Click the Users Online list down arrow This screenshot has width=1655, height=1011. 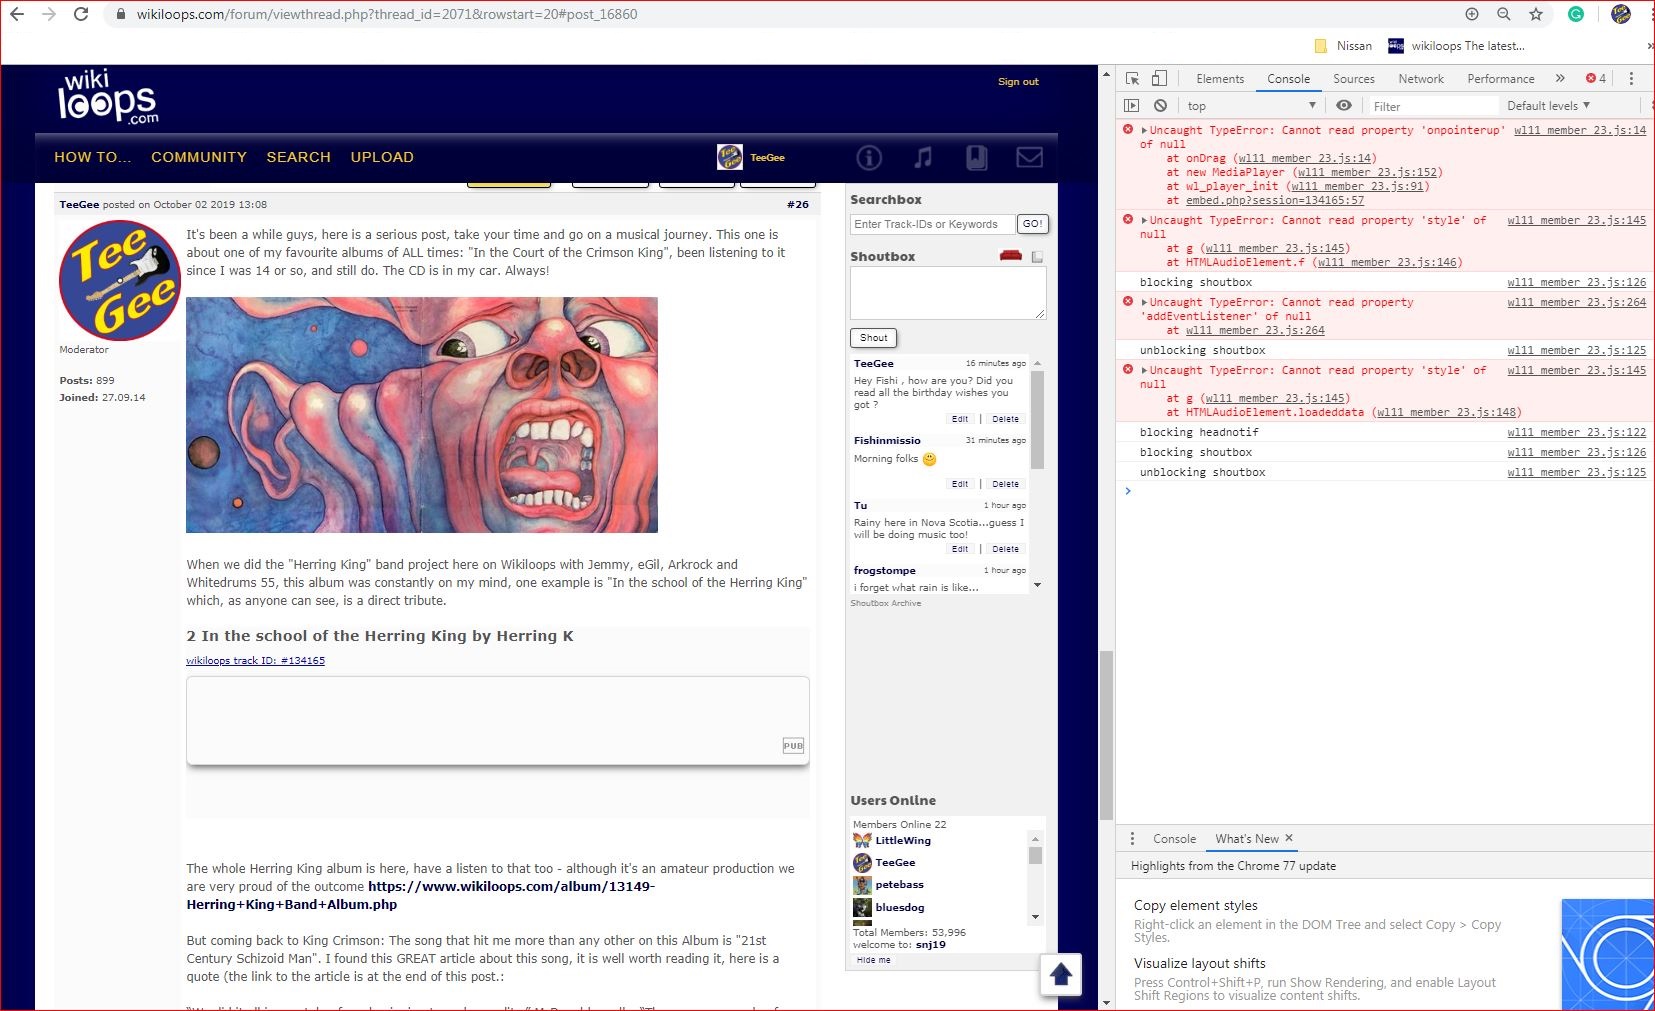(x=1036, y=917)
